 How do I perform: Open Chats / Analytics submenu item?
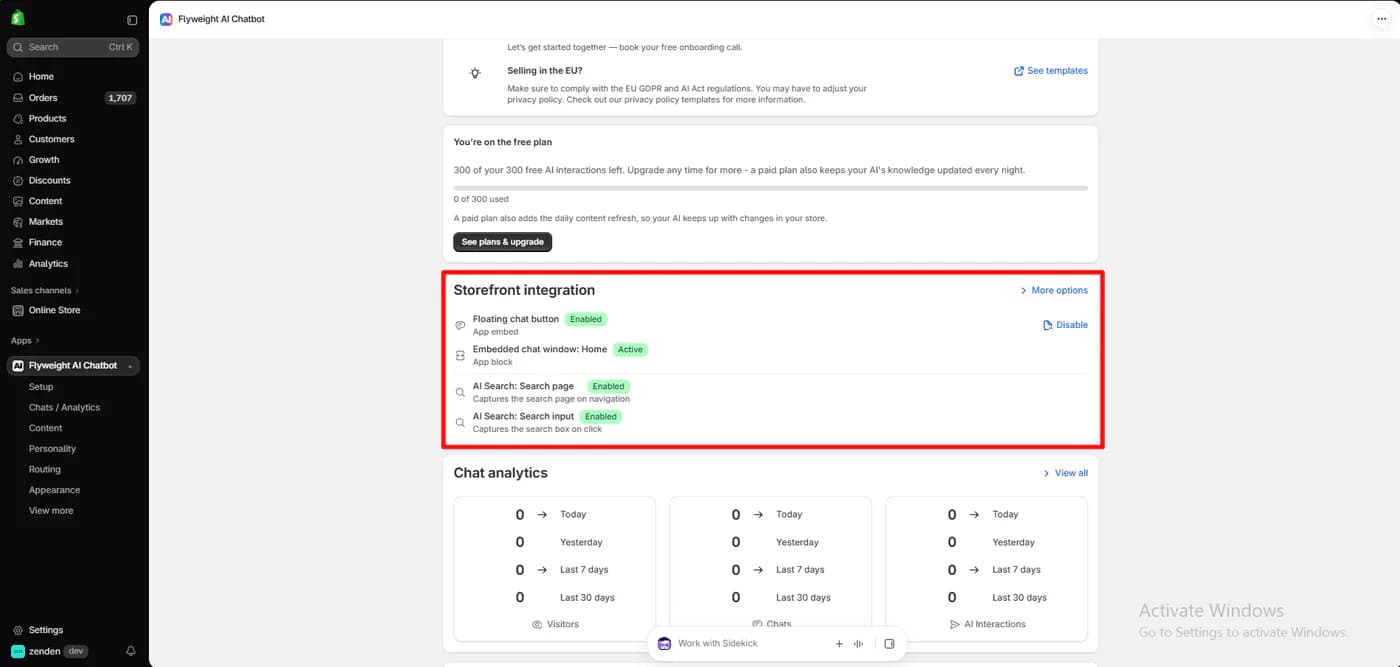click(64, 408)
